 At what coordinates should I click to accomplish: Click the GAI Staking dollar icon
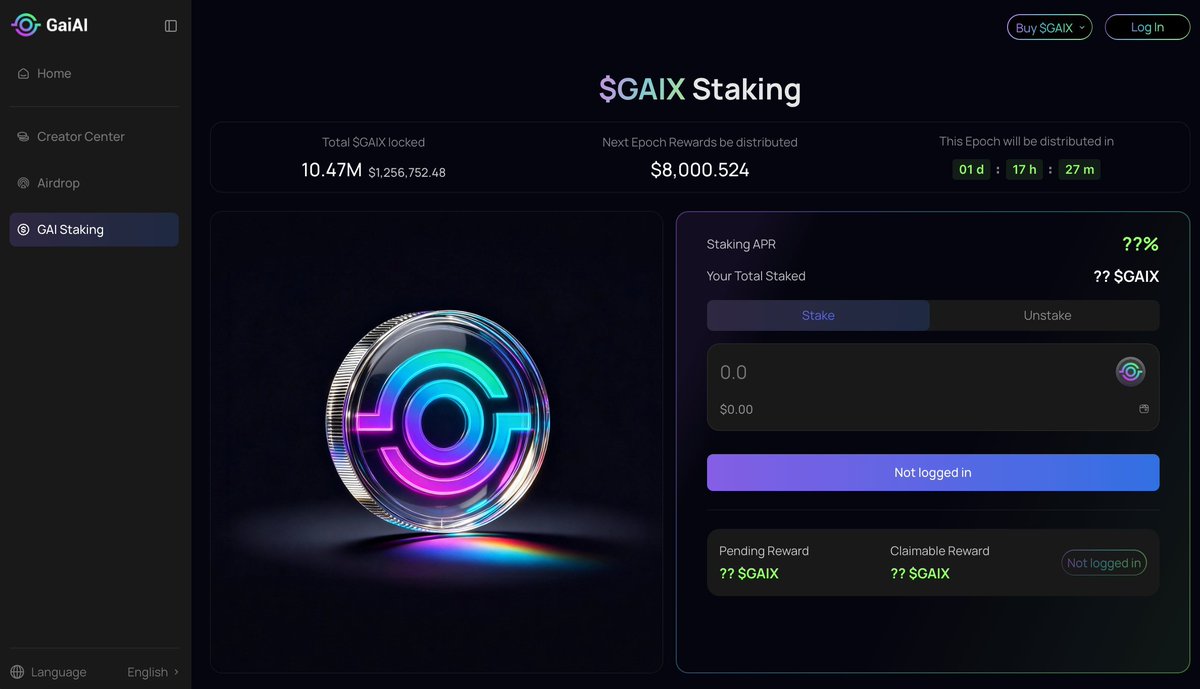tap(24, 230)
